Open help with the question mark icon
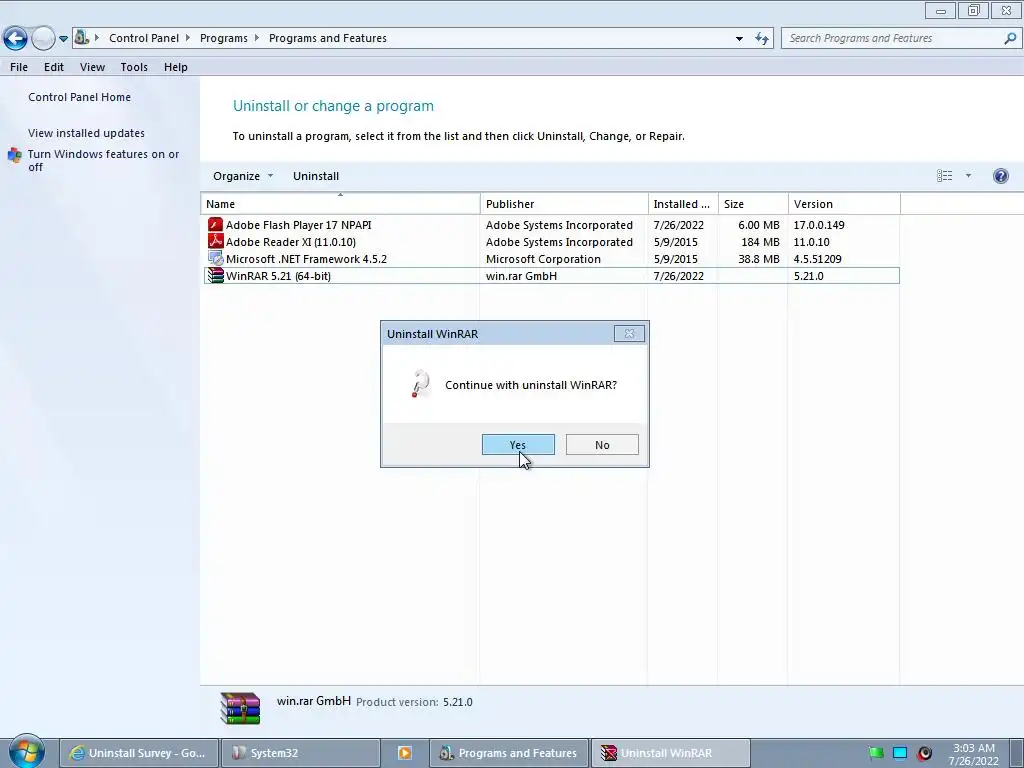 tap(1000, 176)
